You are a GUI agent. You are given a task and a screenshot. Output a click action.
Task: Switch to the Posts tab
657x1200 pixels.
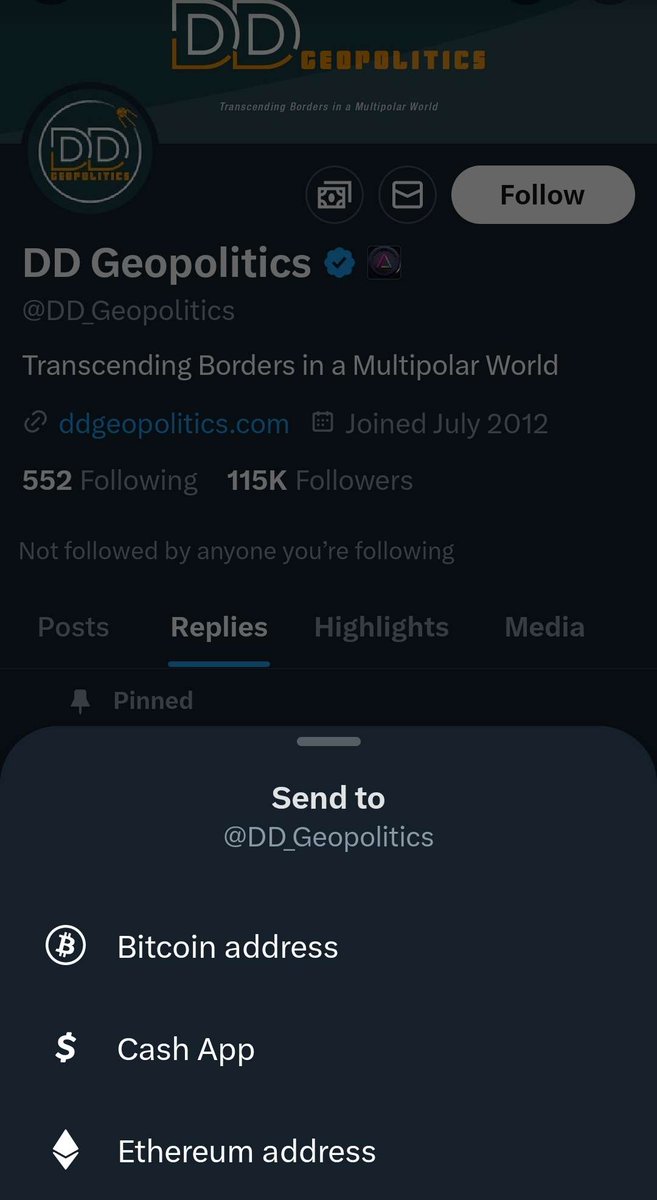[73, 627]
